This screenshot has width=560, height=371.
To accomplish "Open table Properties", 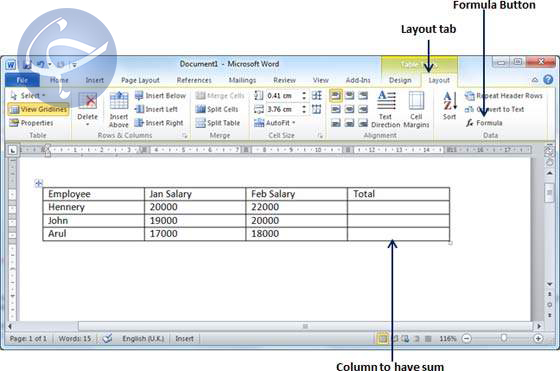I will tap(31, 123).
